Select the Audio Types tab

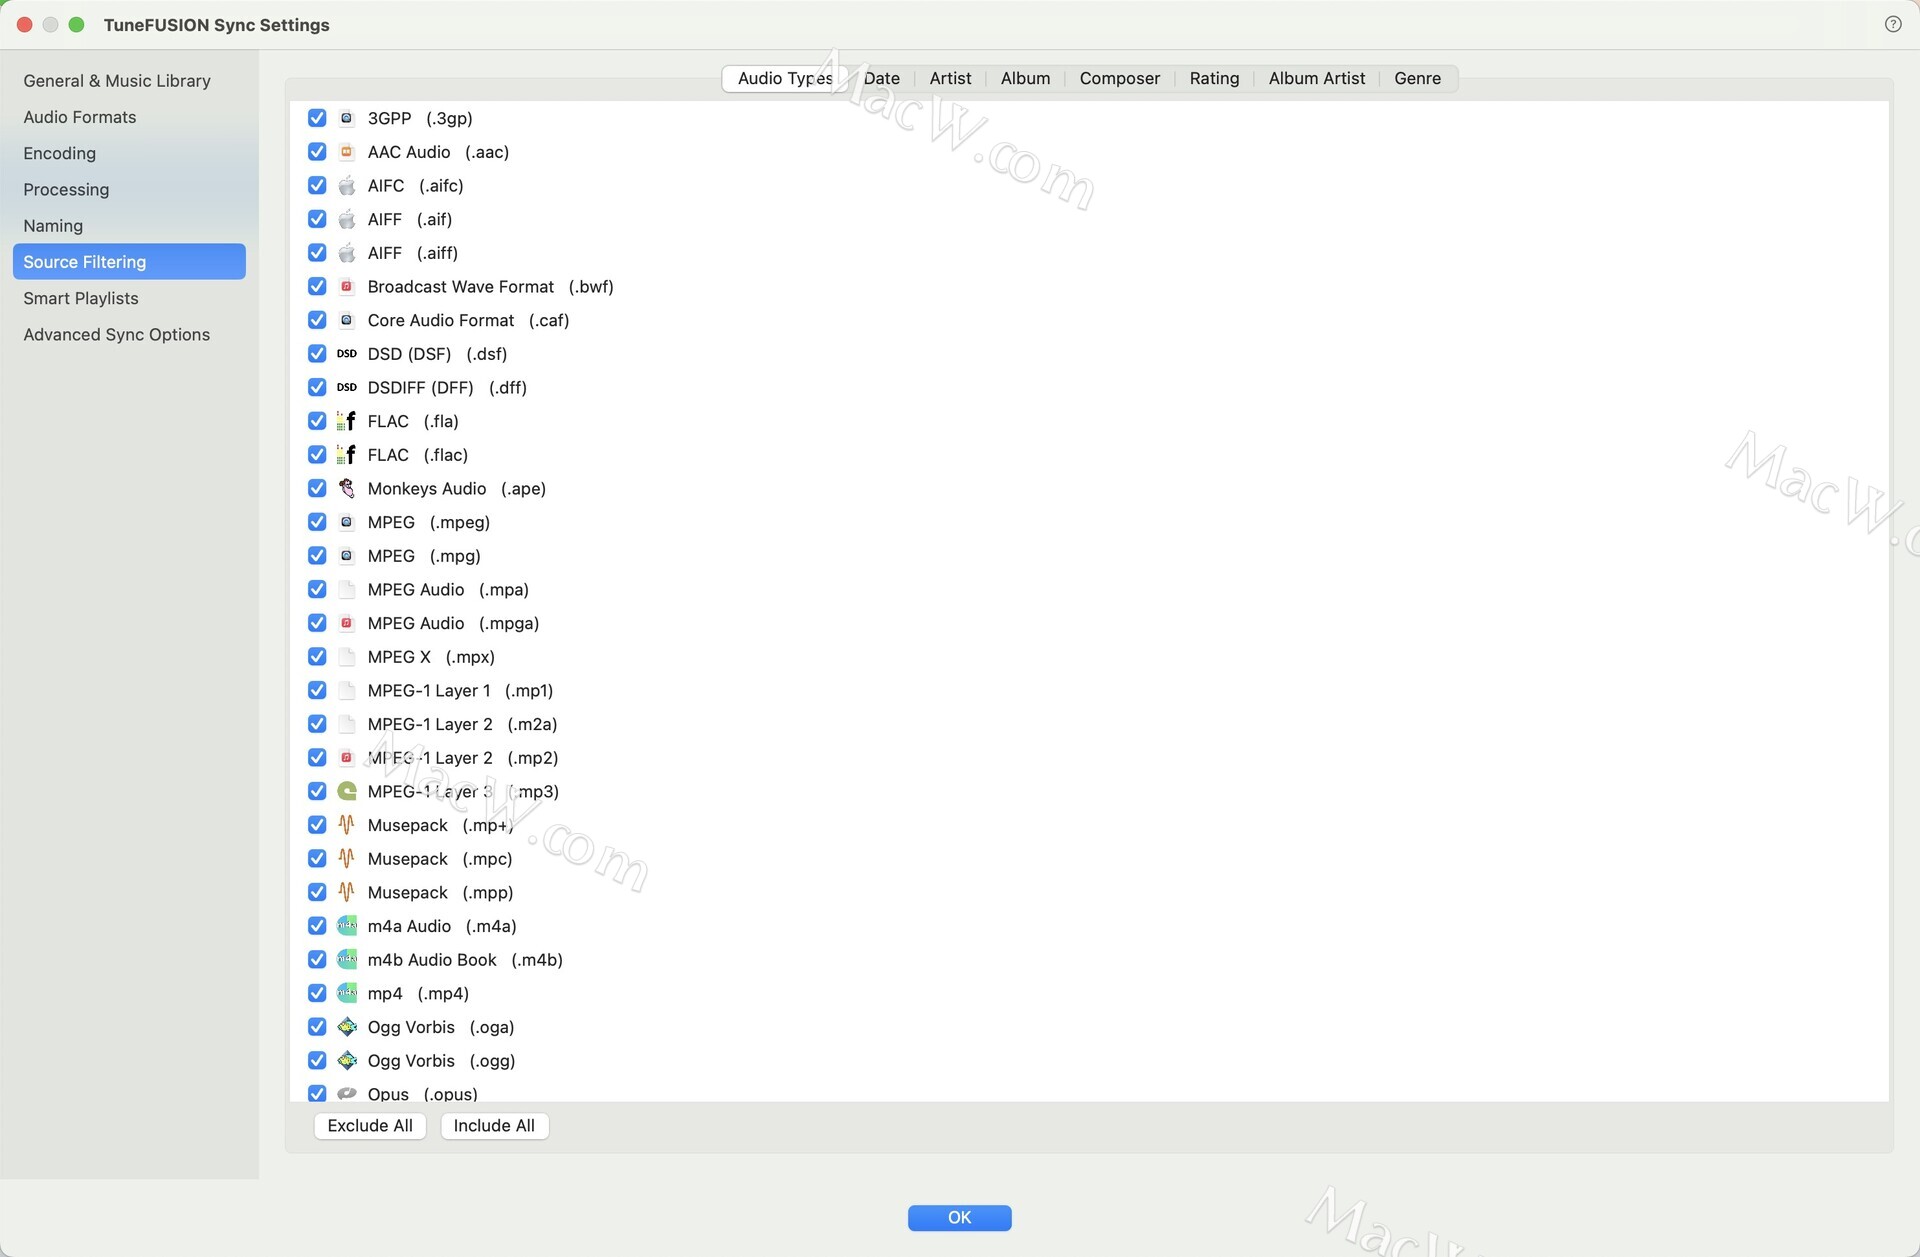[x=785, y=78]
